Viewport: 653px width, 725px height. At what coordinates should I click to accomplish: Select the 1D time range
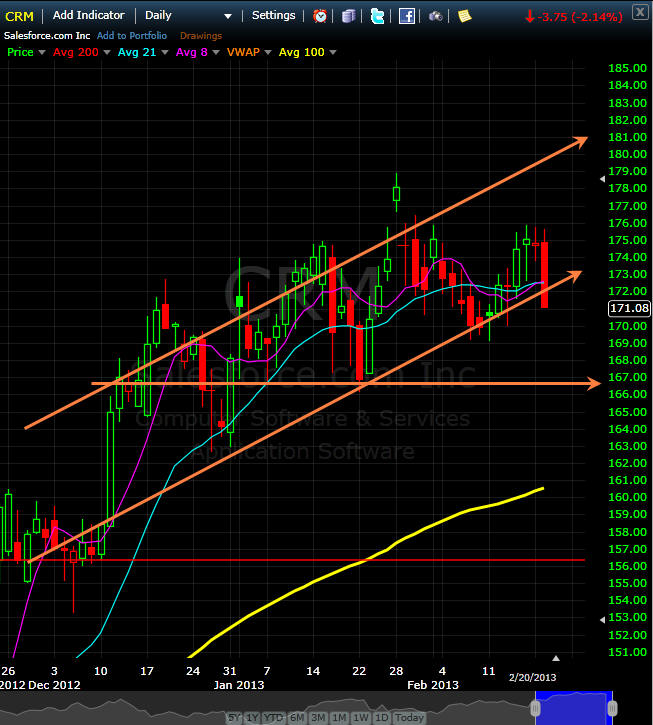pyautogui.click(x=382, y=718)
